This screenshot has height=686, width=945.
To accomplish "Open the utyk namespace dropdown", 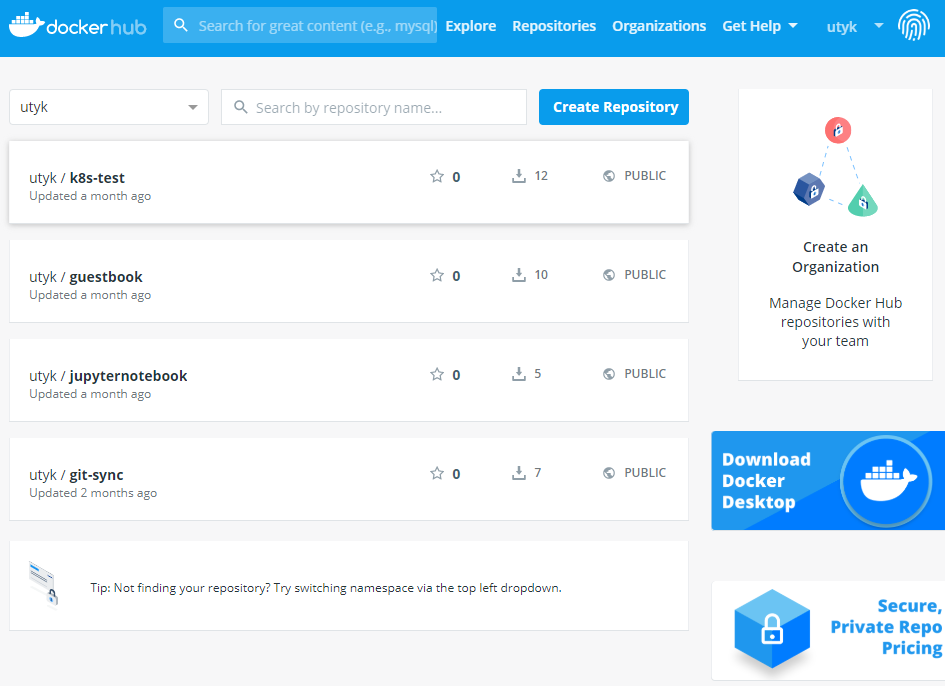I will (109, 107).
